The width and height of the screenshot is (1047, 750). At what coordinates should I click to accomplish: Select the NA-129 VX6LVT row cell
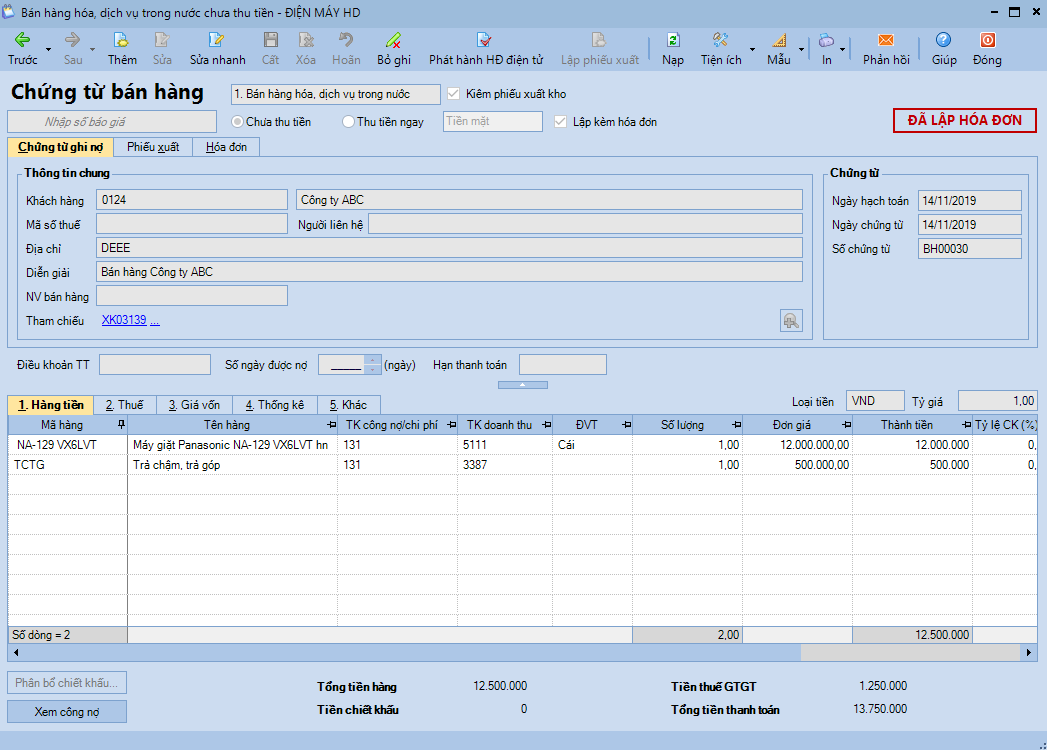[67, 445]
